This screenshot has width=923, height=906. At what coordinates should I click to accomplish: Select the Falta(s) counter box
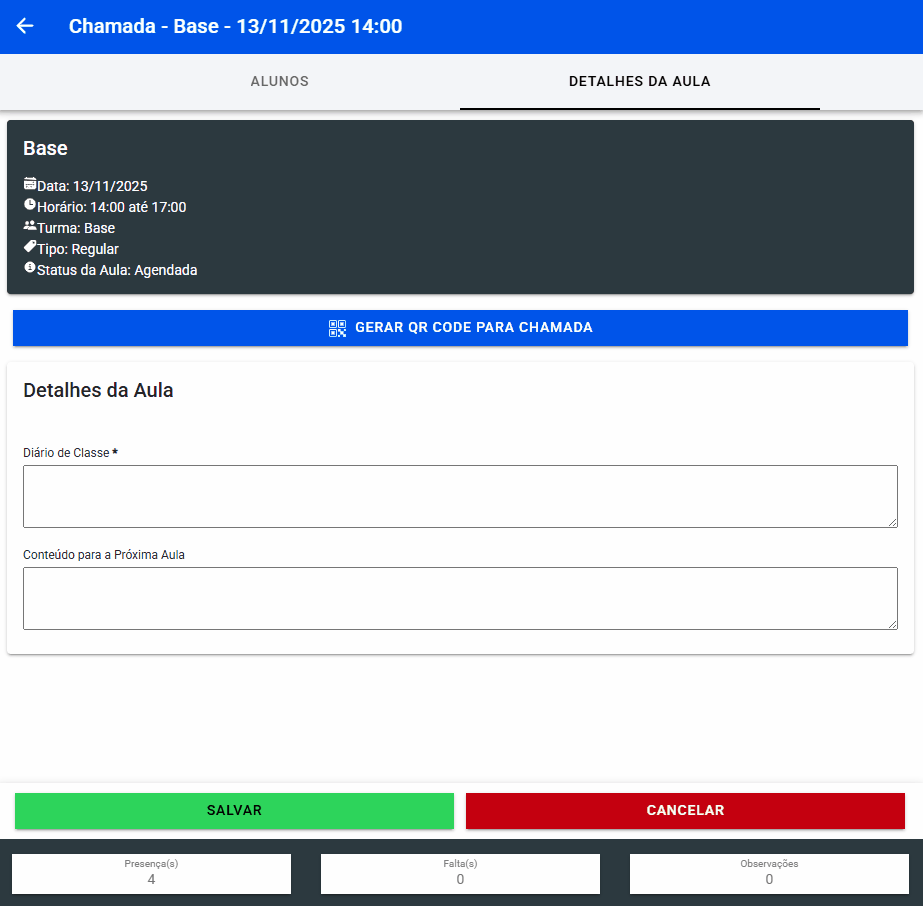[460, 873]
